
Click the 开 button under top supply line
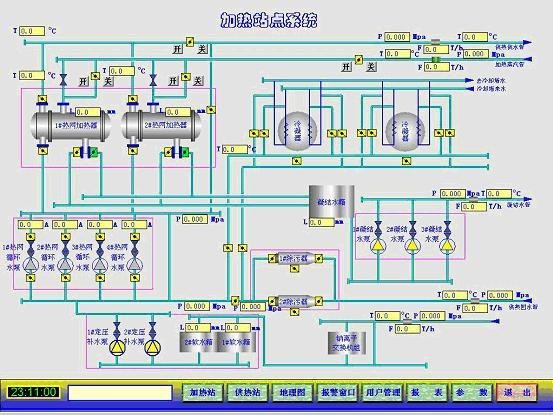pyautogui.click(x=178, y=49)
